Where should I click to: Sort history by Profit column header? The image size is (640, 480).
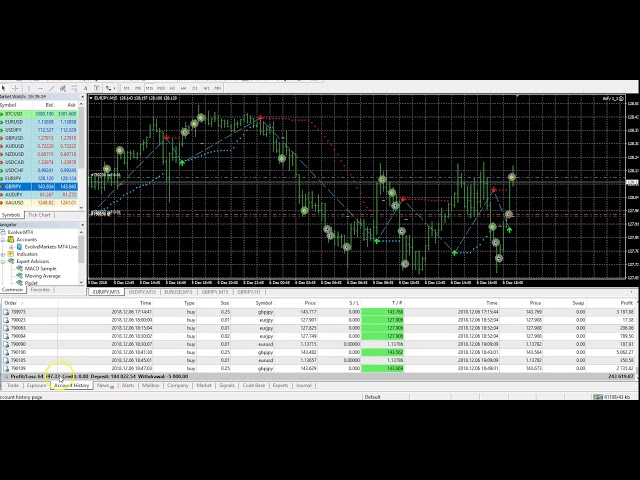[627, 302]
